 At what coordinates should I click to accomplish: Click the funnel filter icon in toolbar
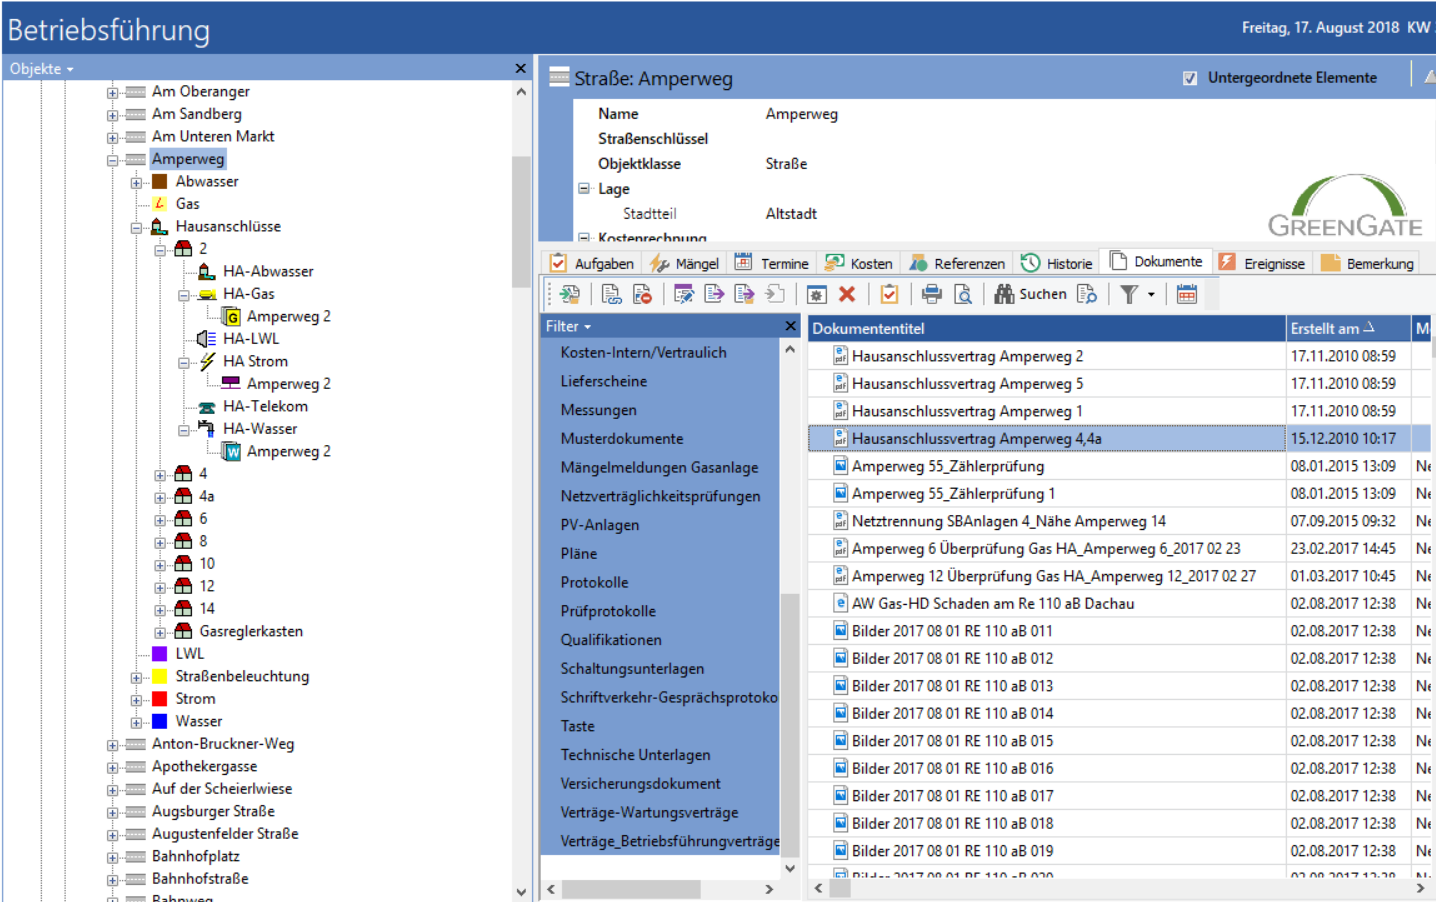1129,294
